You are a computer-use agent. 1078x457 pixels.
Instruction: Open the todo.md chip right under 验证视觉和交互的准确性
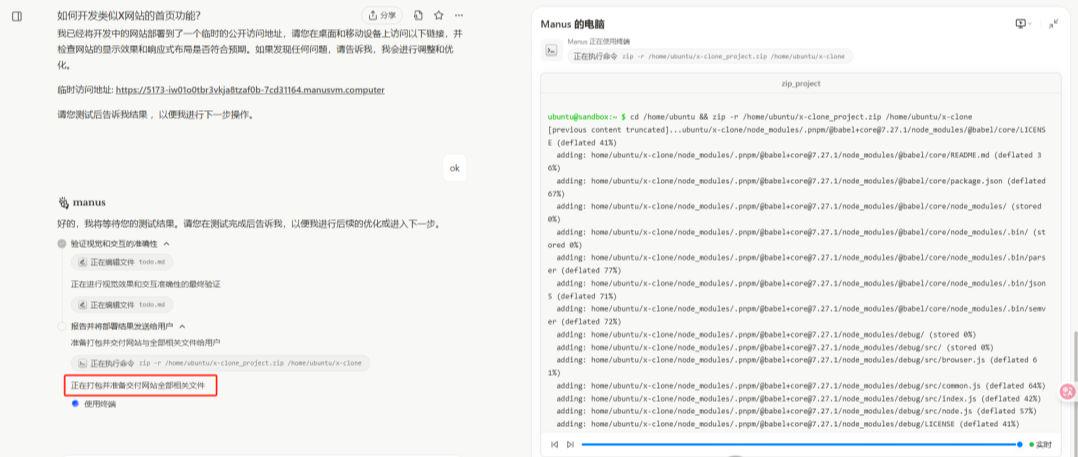coord(122,262)
